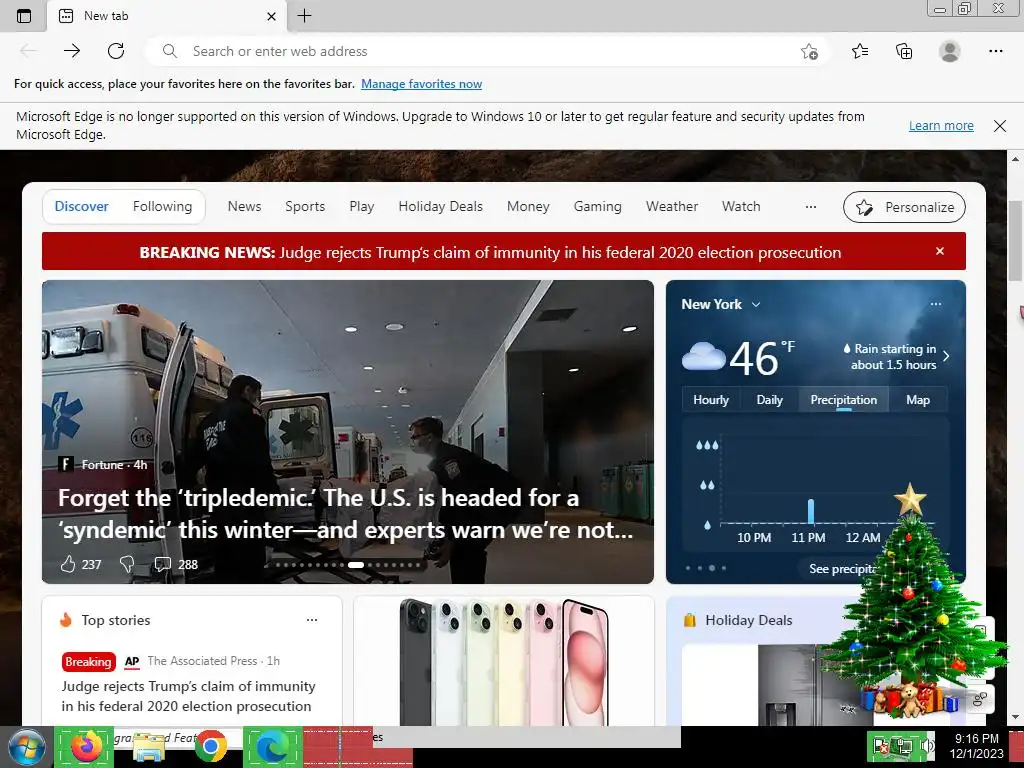
Task: Click the Personalize button
Action: pos(904,207)
